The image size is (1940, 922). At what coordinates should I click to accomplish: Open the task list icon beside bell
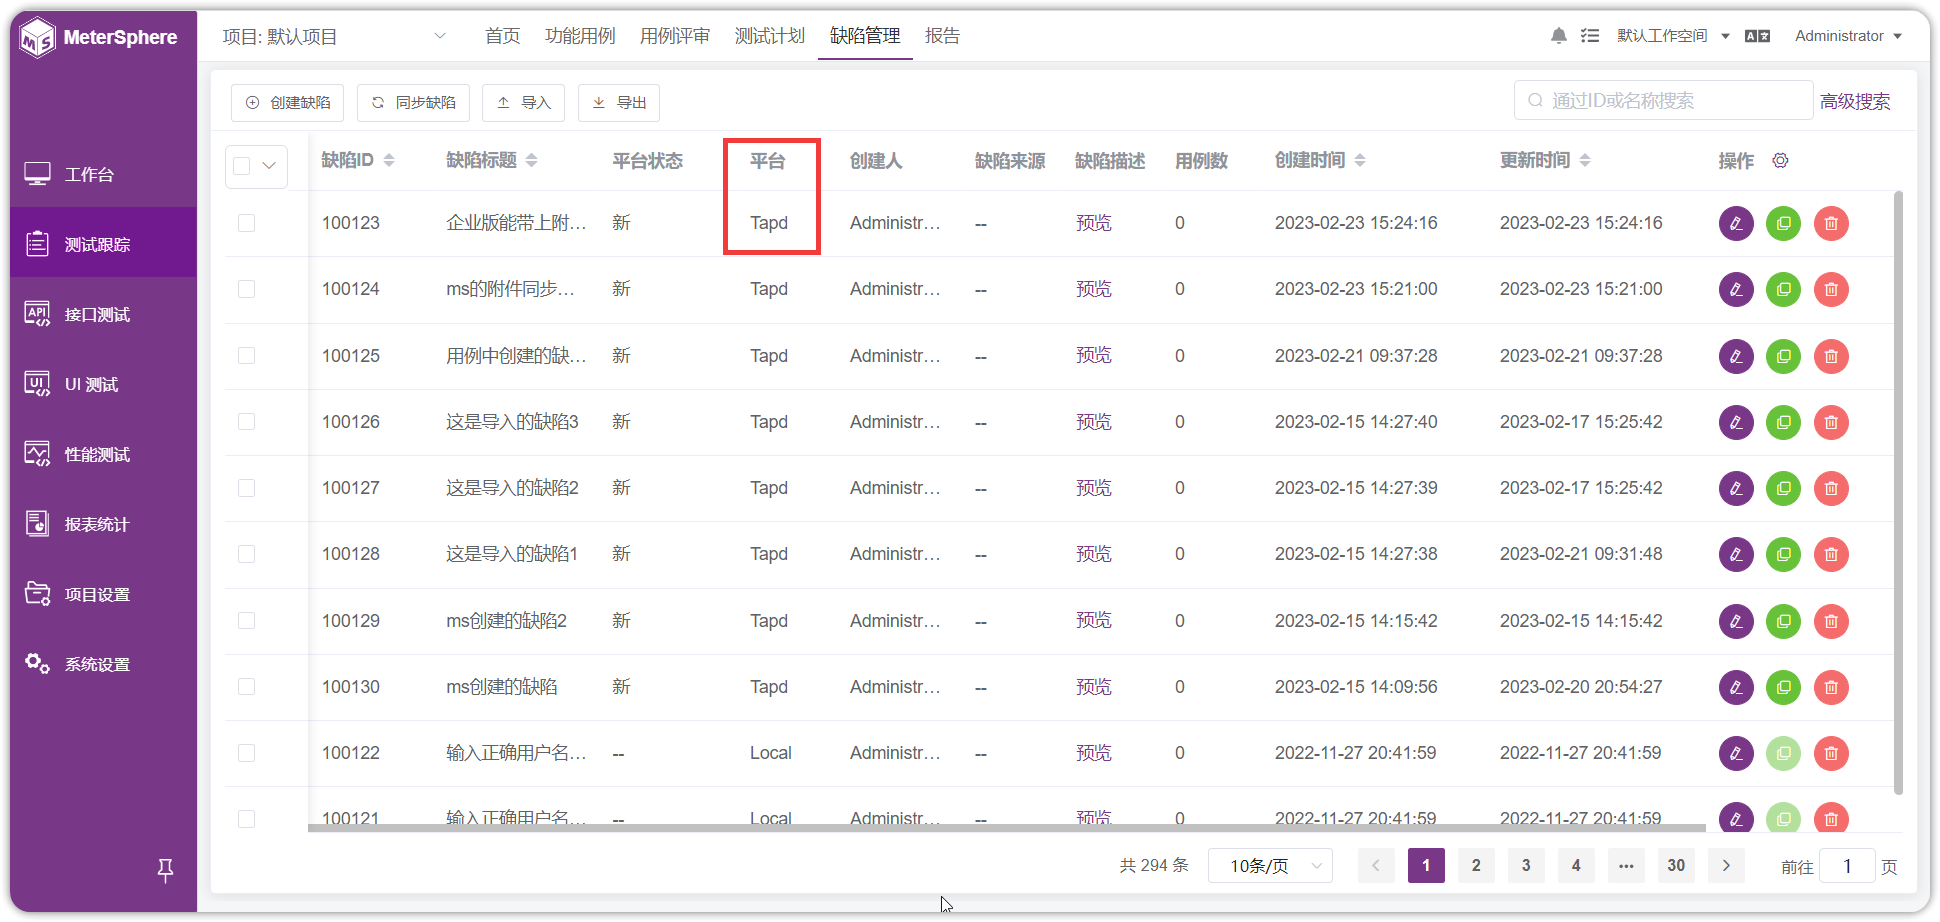[1590, 36]
